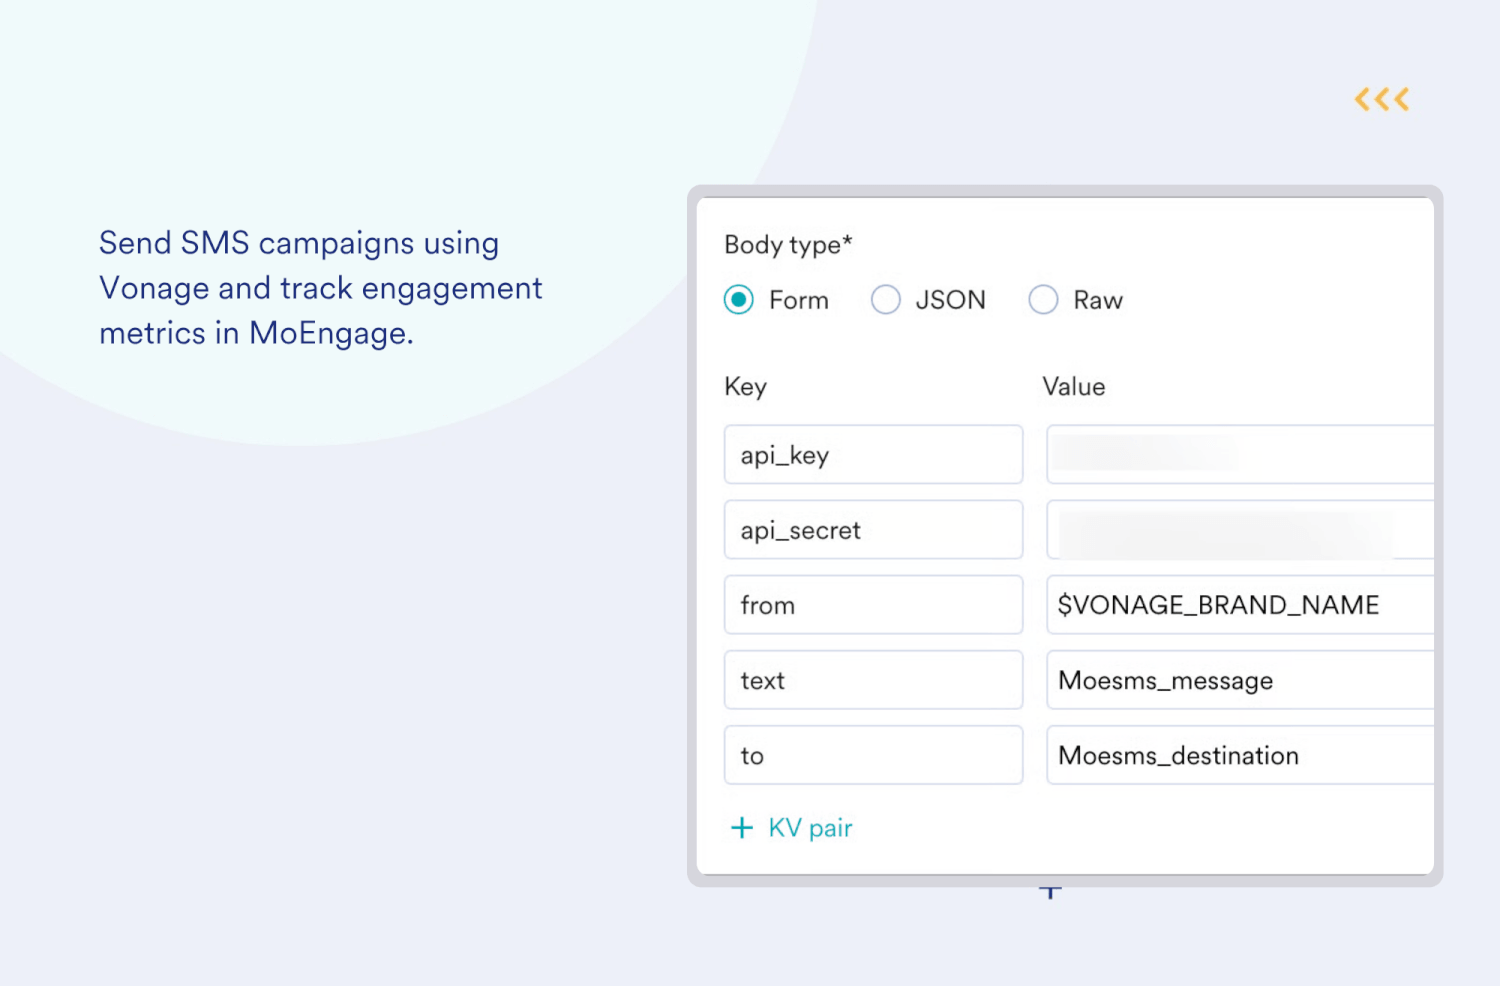Click the plus icon beside KV pair
The height and width of the screenshot is (986, 1500).
click(742, 828)
